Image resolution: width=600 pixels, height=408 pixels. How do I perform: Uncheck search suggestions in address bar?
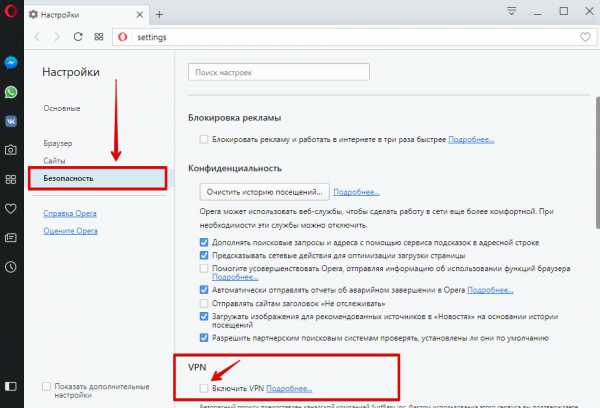pos(204,242)
